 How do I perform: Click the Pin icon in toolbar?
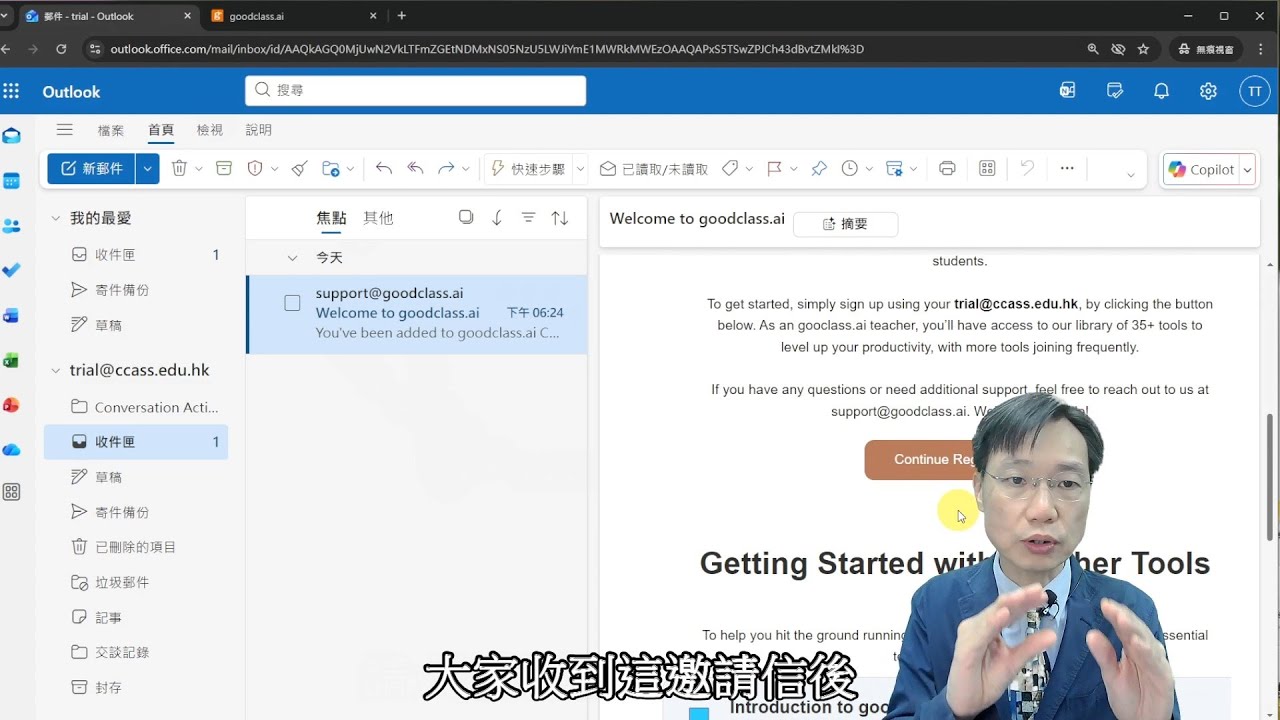click(x=819, y=169)
